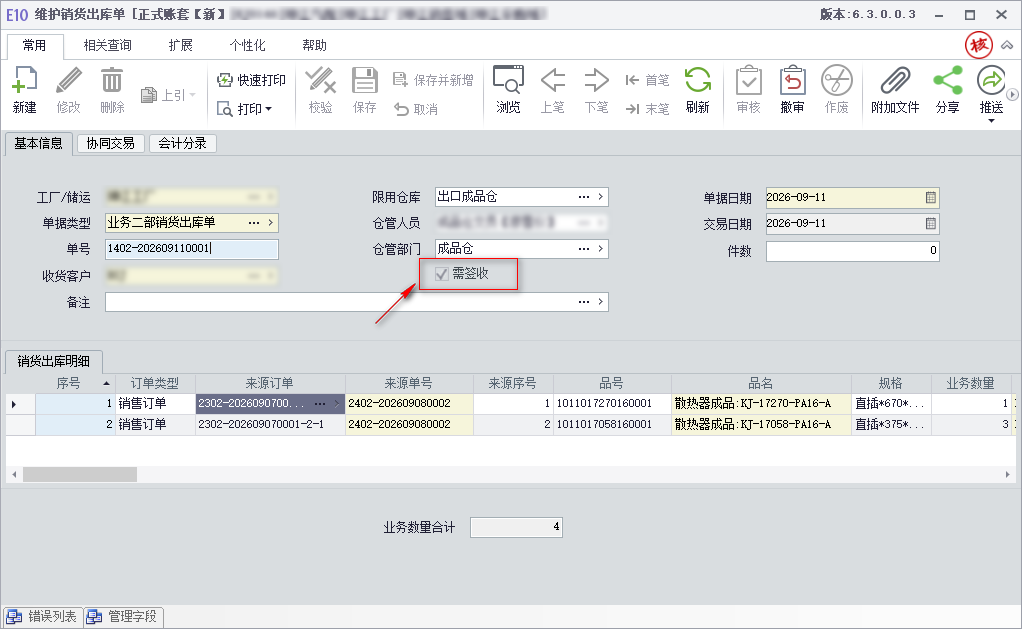Click the 校验 (Validate) icon

tap(321, 81)
